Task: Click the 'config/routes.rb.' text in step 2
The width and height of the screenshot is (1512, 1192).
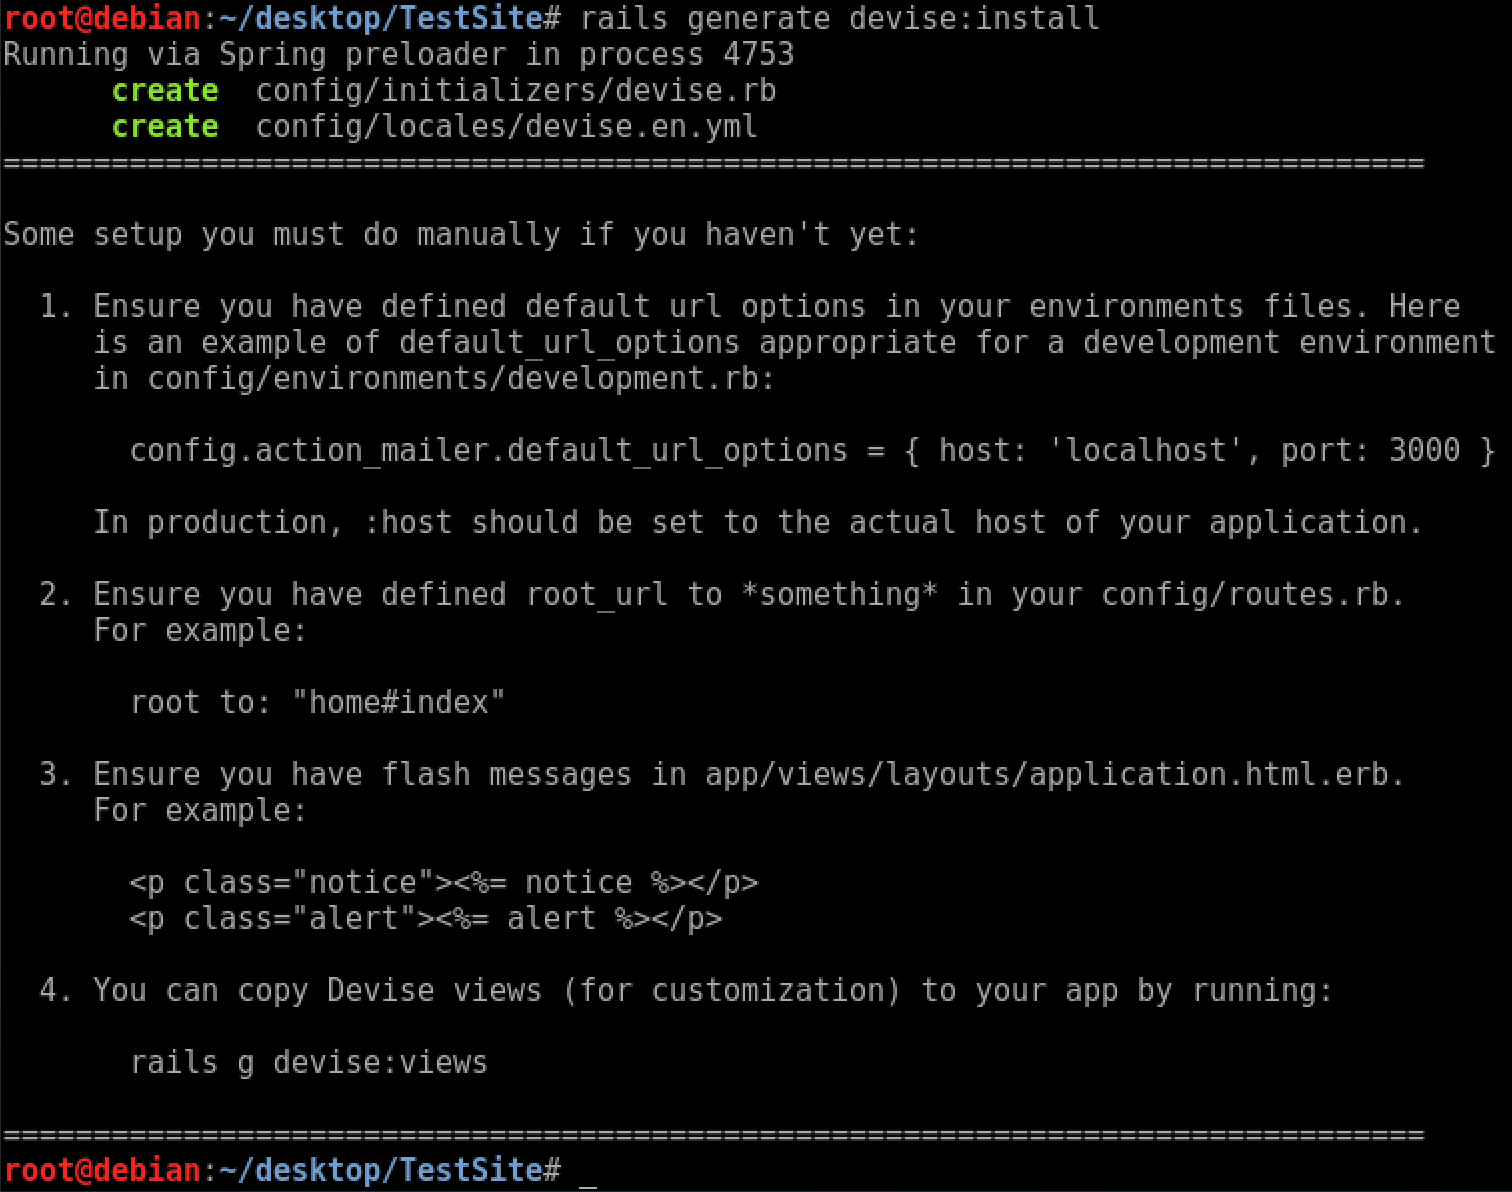Action: [x=1252, y=595]
